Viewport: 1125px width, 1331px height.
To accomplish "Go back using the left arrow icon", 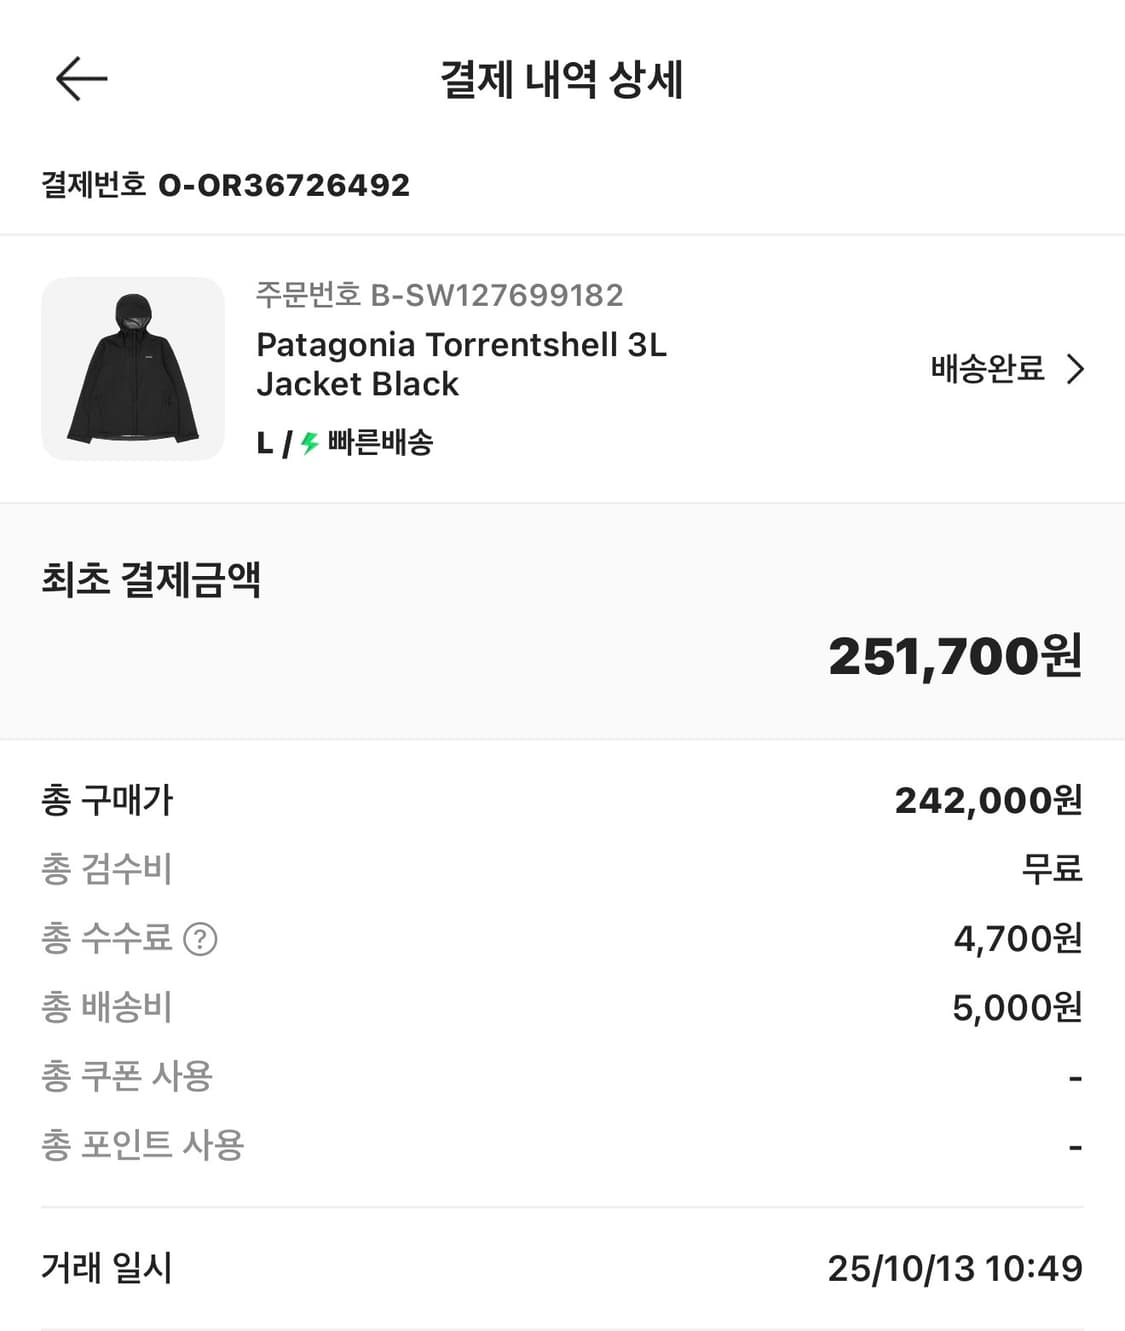I will pos(81,79).
